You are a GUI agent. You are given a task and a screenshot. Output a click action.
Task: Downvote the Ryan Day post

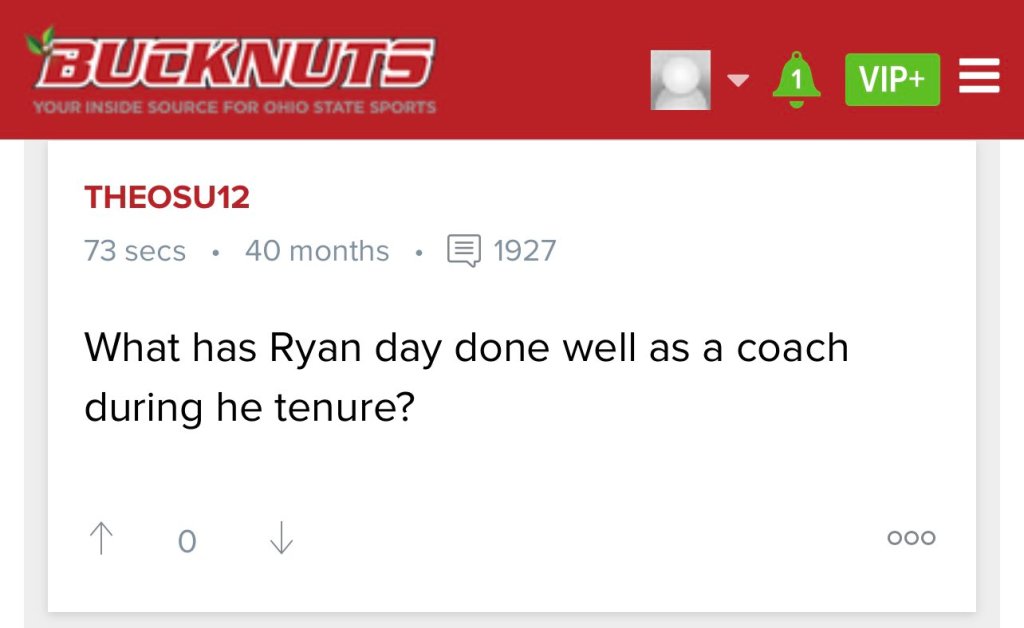282,539
